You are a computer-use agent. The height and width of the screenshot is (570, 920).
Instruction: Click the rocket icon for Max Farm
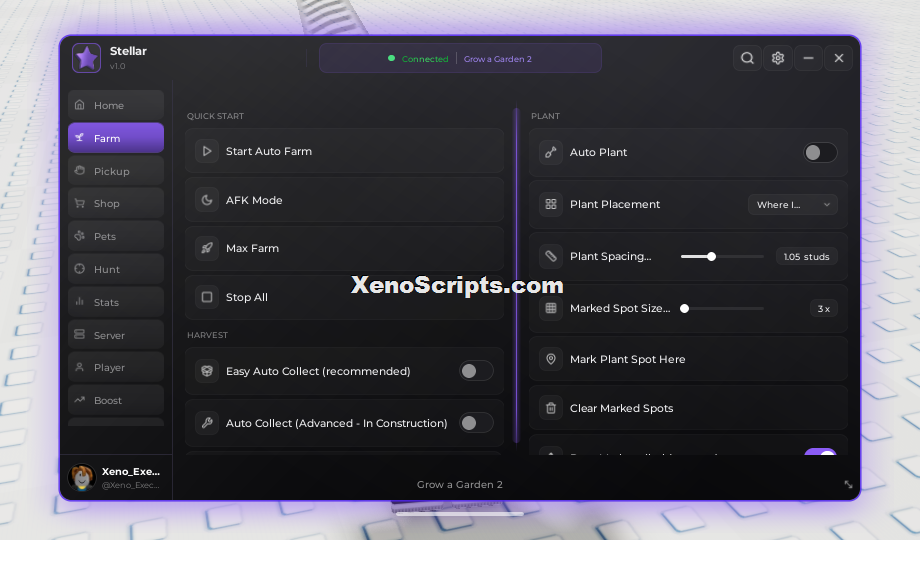click(x=207, y=248)
